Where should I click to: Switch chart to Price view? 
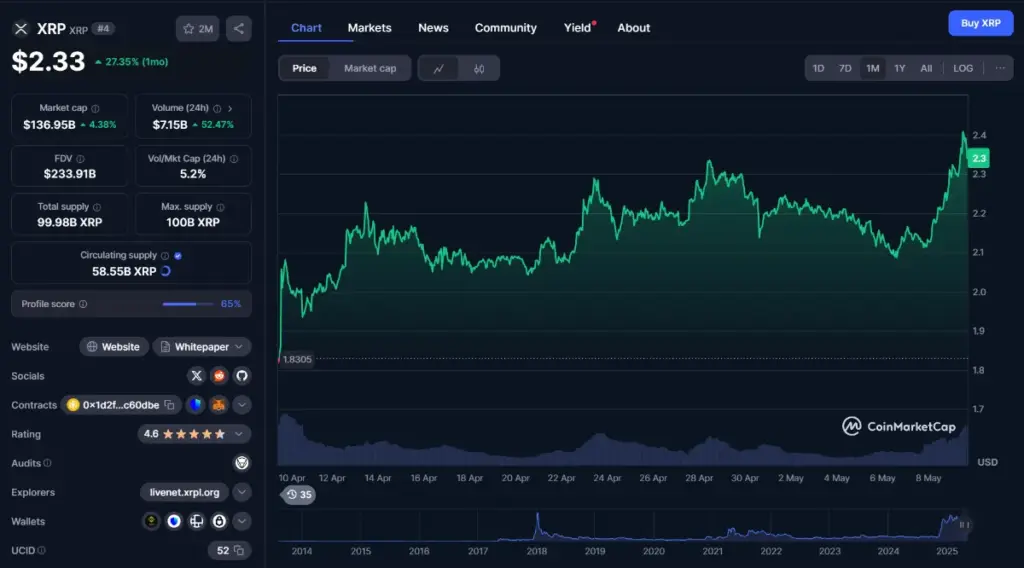(304, 68)
